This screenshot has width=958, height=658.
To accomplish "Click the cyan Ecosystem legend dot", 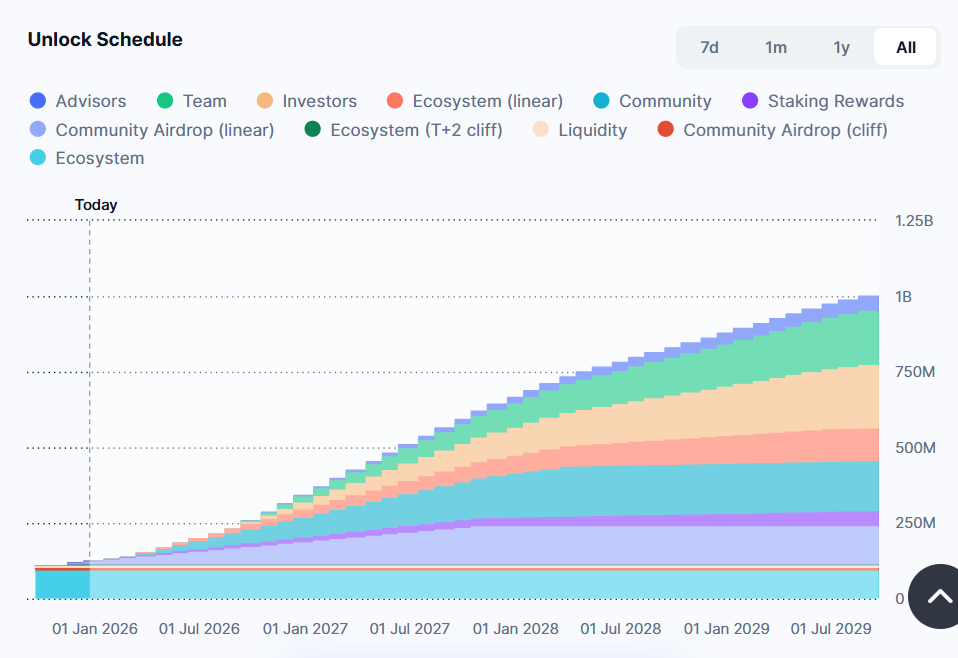I will click(37, 158).
